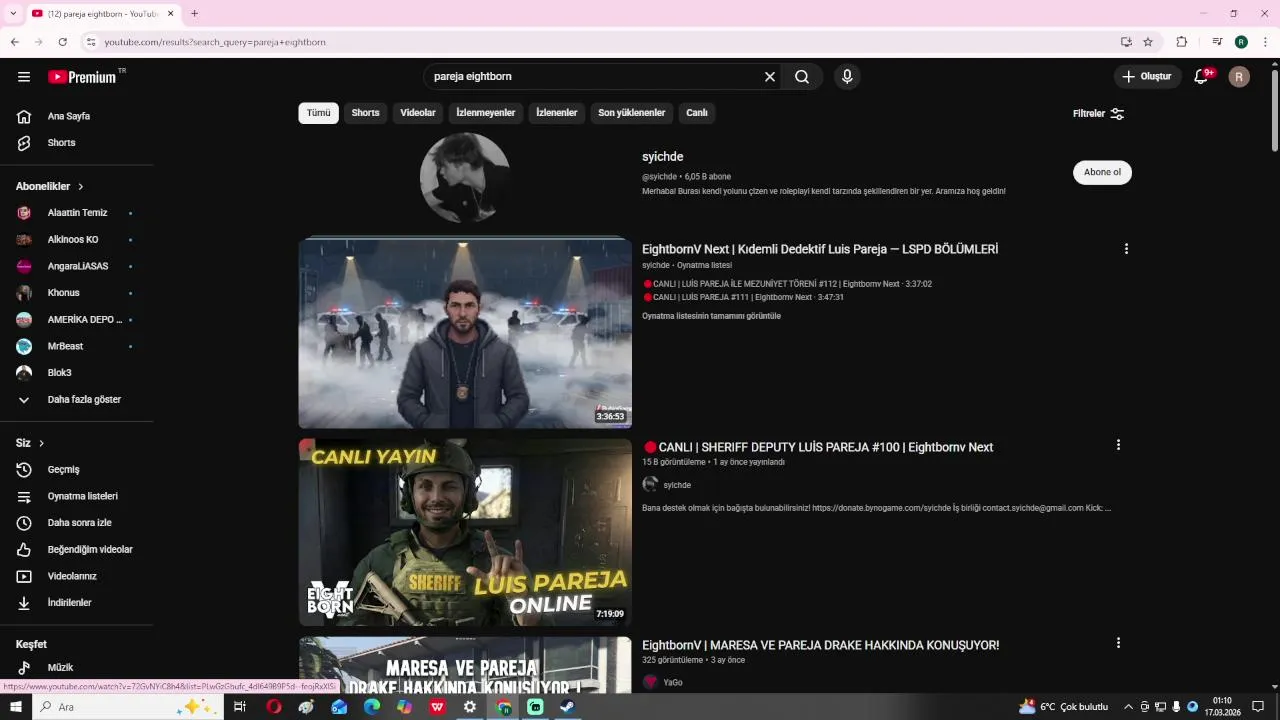Open Windows Start menu

click(x=16, y=707)
